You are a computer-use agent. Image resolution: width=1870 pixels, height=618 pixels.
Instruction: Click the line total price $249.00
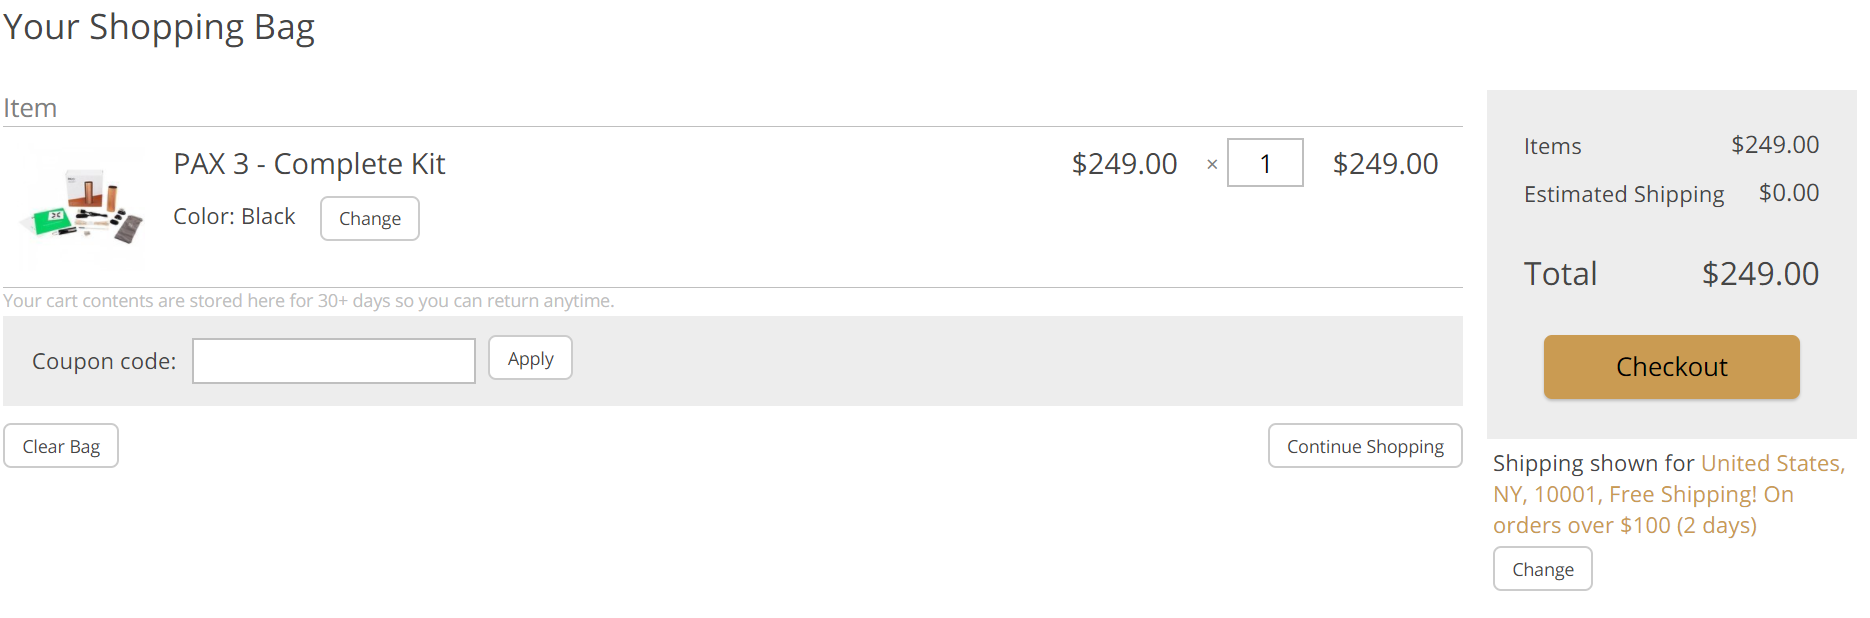point(1385,164)
